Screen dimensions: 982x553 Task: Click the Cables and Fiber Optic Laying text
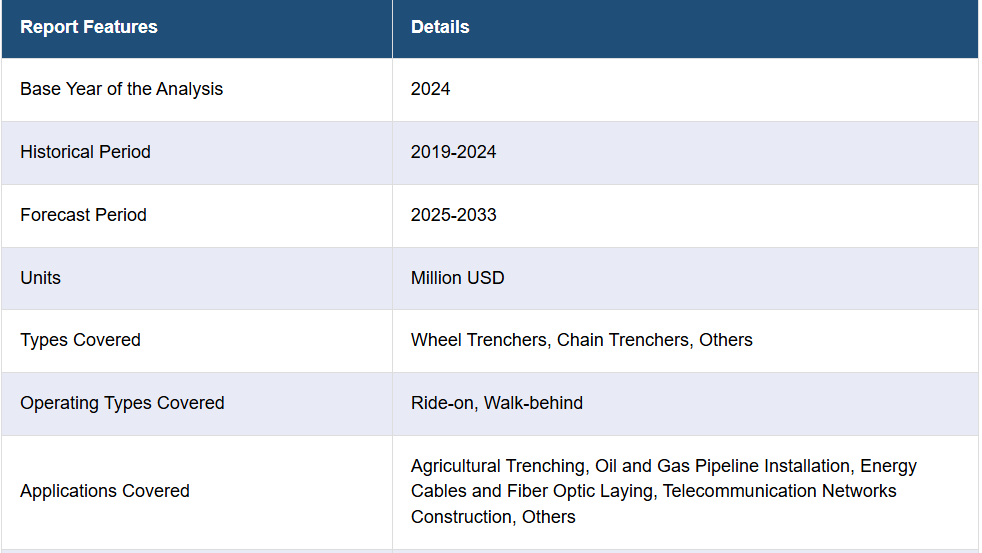coord(532,491)
